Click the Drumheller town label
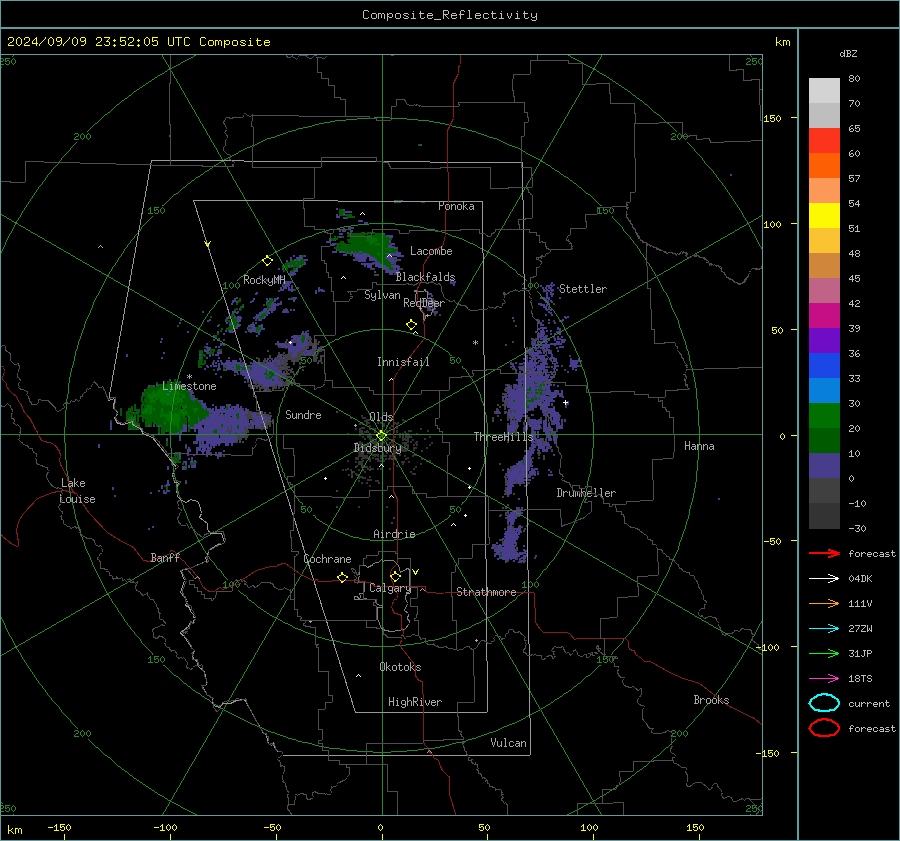 (586, 493)
